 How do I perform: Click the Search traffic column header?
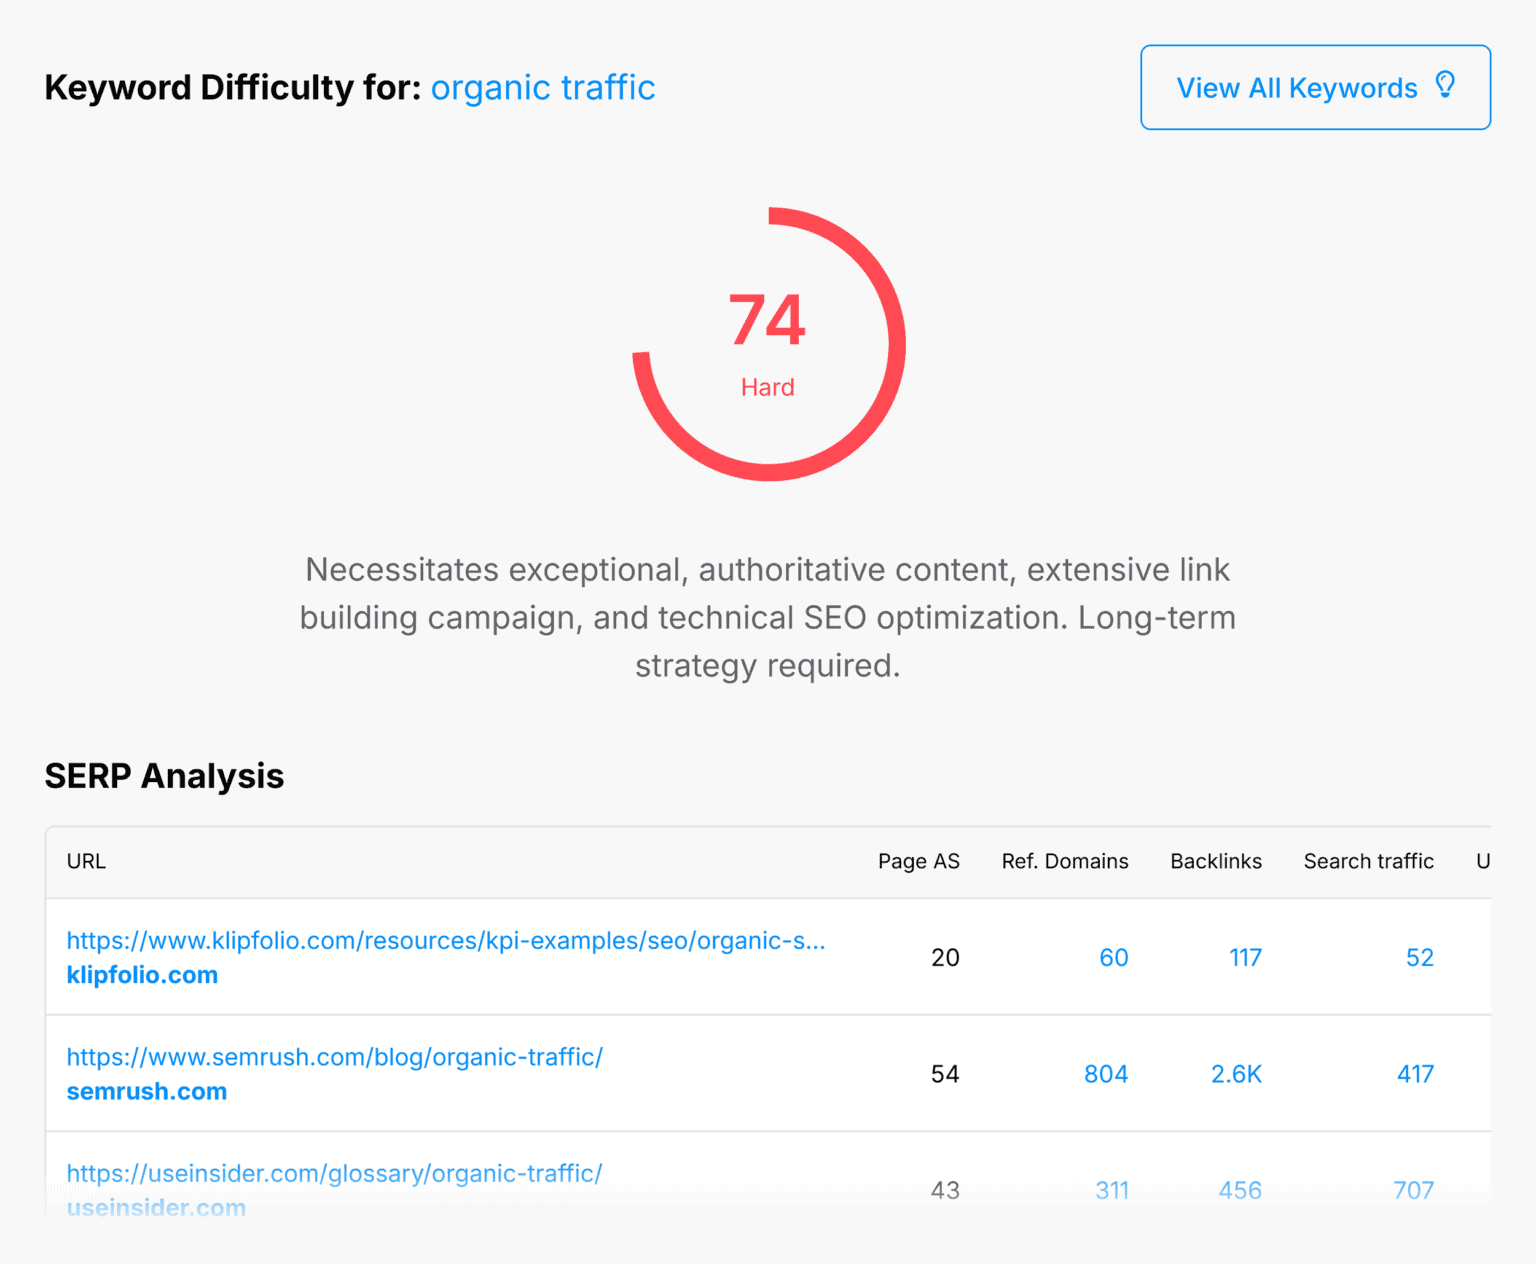click(1368, 861)
